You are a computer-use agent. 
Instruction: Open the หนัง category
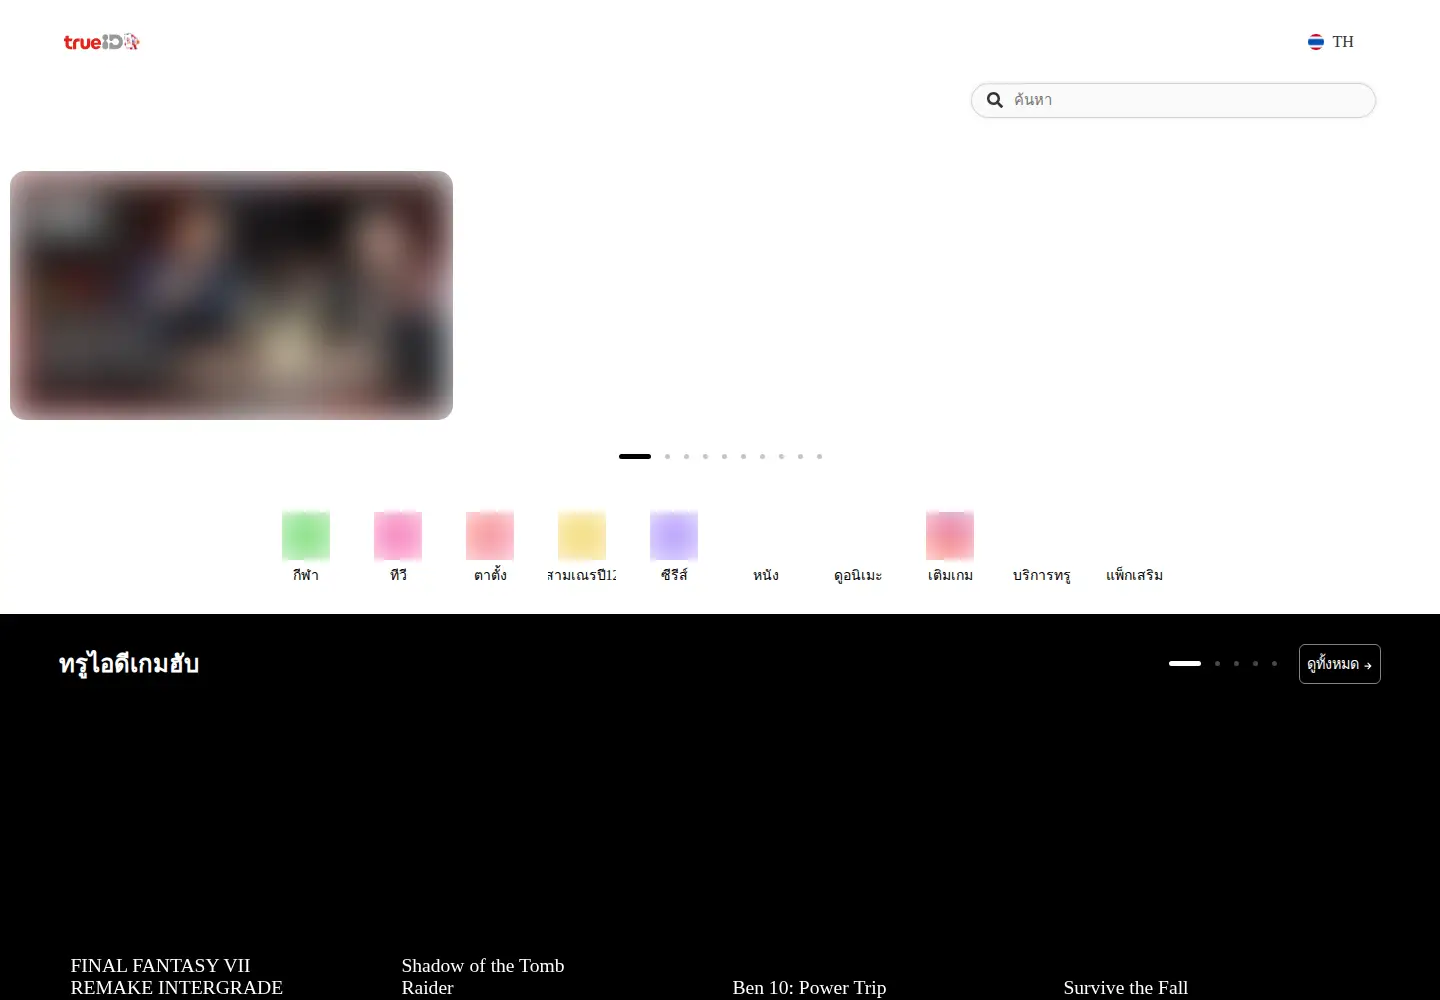pyautogui.click(x=766, y=575)
